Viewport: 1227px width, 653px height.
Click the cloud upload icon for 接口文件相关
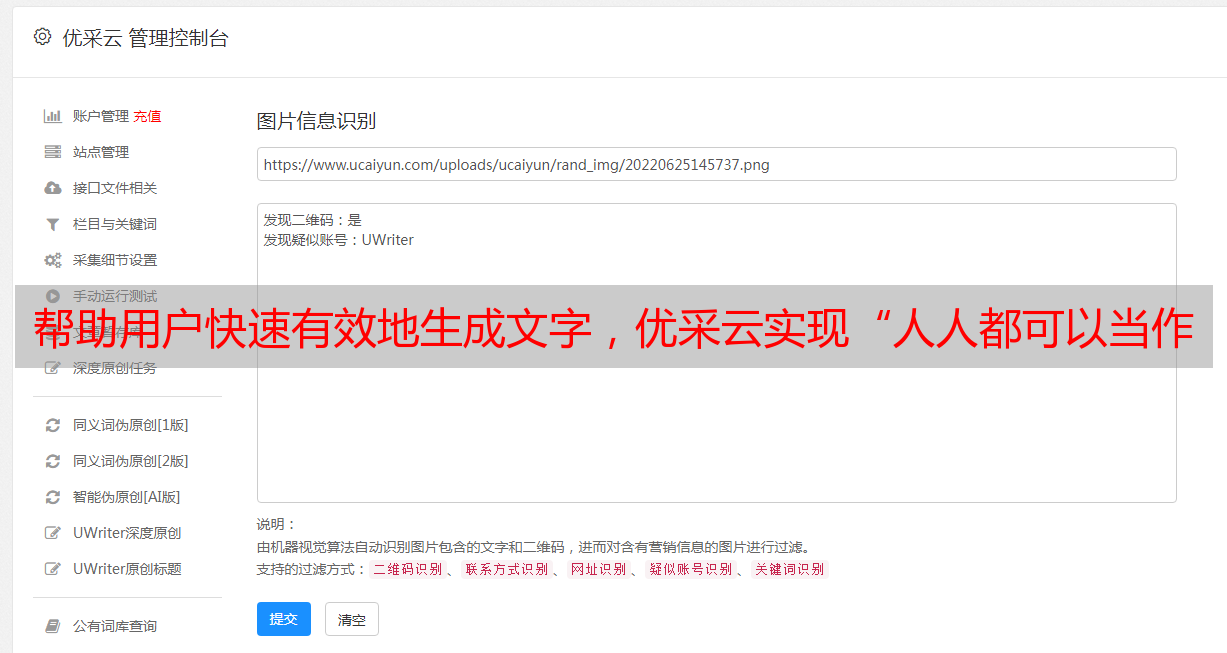[53, 188]
